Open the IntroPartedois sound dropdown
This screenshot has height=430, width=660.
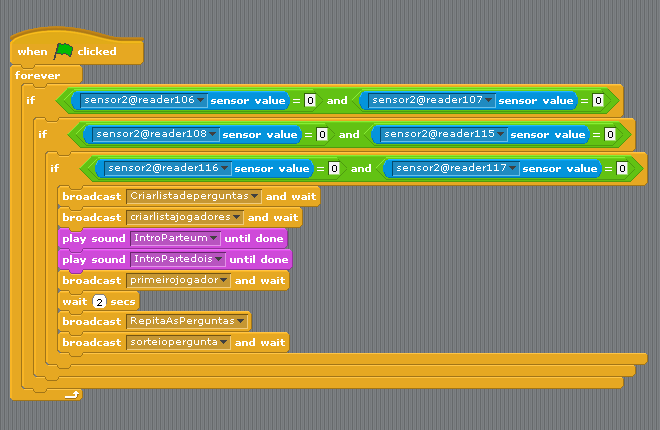click(220, 259)
